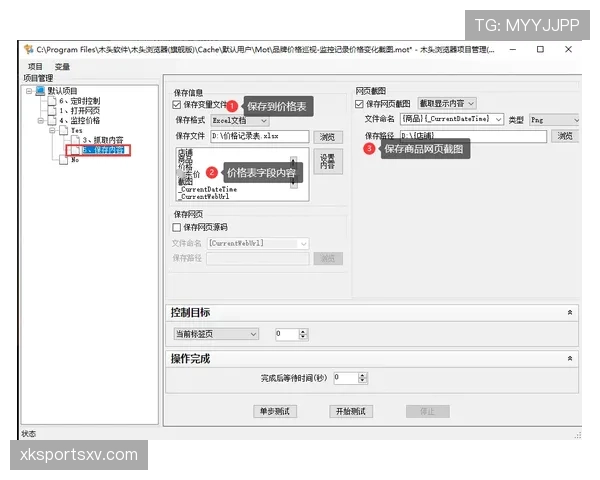Image resolution: width=600 pixels, height=480 pixels.
Task: Click 浏览 next to screenshot 保存路径
Action: pyautogui.click(x=565, y=136)
